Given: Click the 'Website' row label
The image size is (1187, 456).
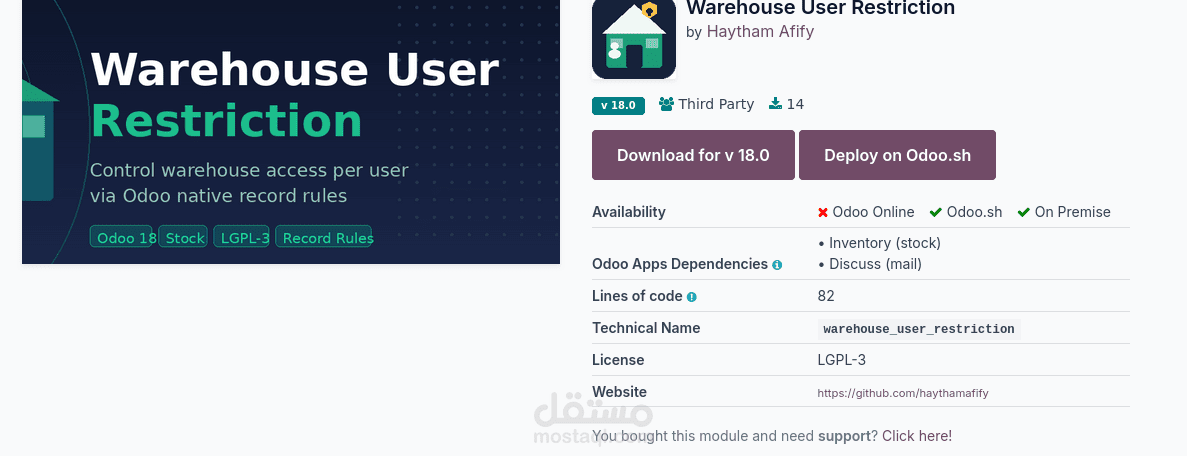Looking at the screenshot, I should pos(619,392).
